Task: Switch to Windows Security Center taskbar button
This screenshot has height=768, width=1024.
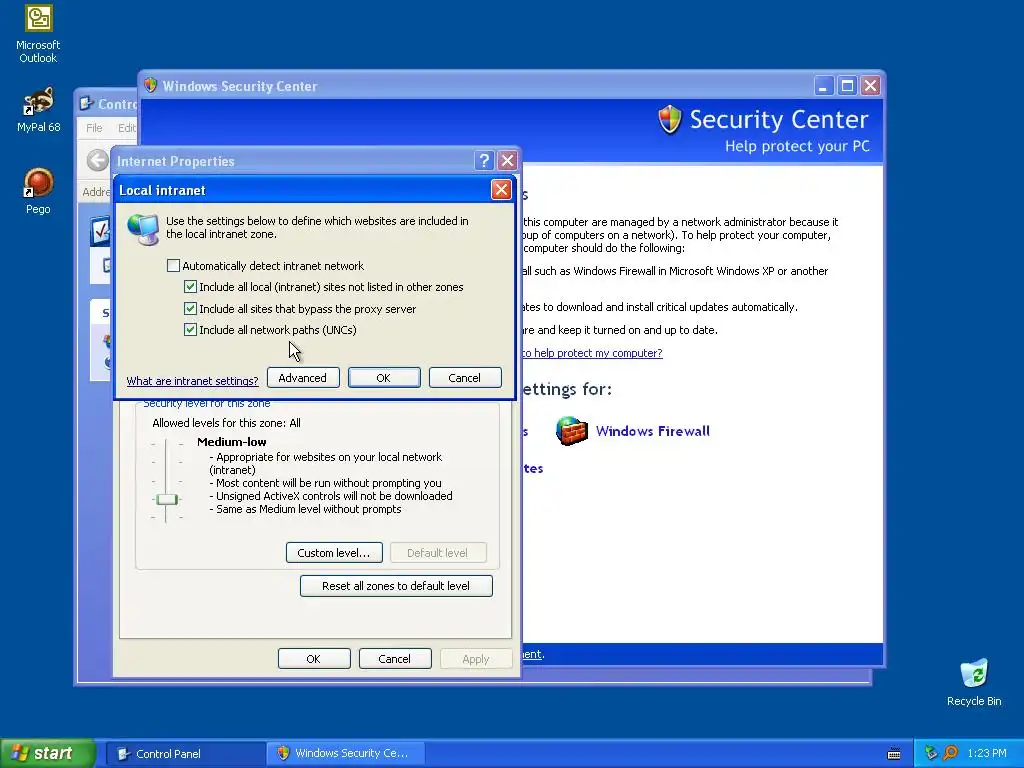Action: tap(346, 753)
